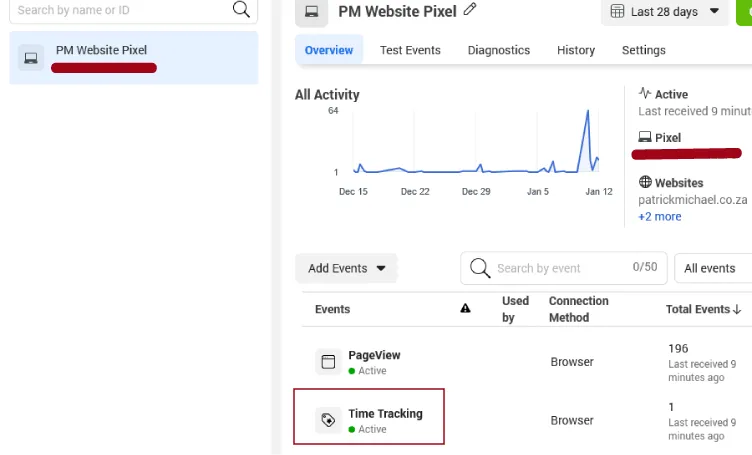Switch to the Test Events tab
The width and height of the screenshot is (752, 455).
point(411,50)
